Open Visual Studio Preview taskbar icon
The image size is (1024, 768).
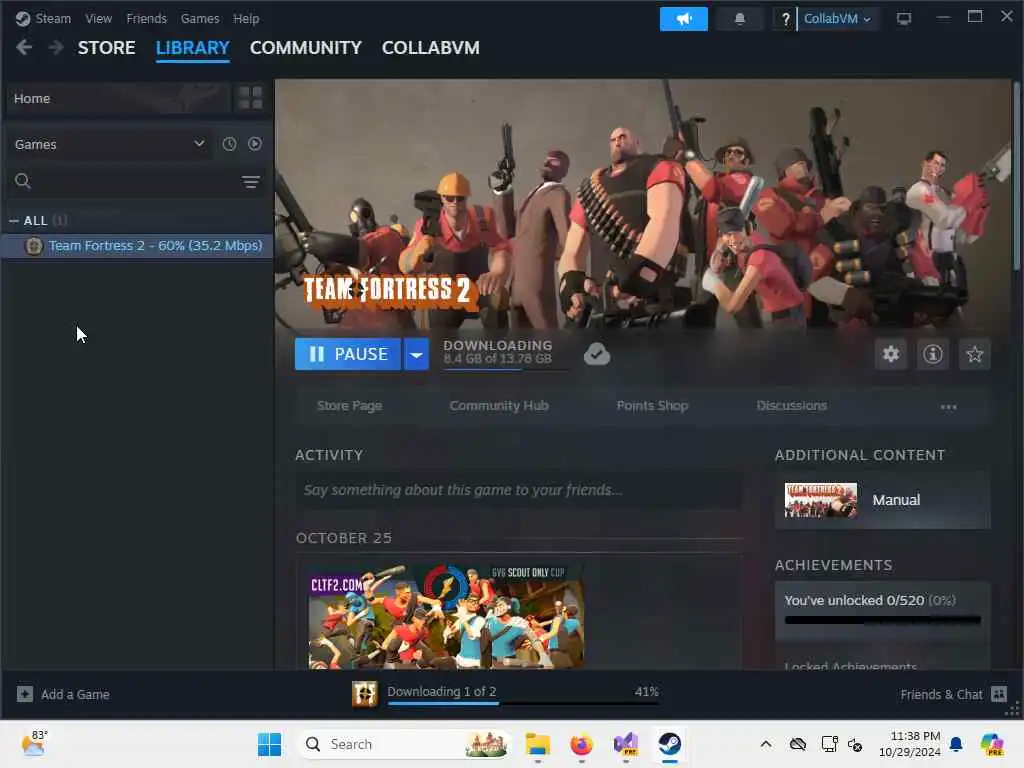(626, 744)
